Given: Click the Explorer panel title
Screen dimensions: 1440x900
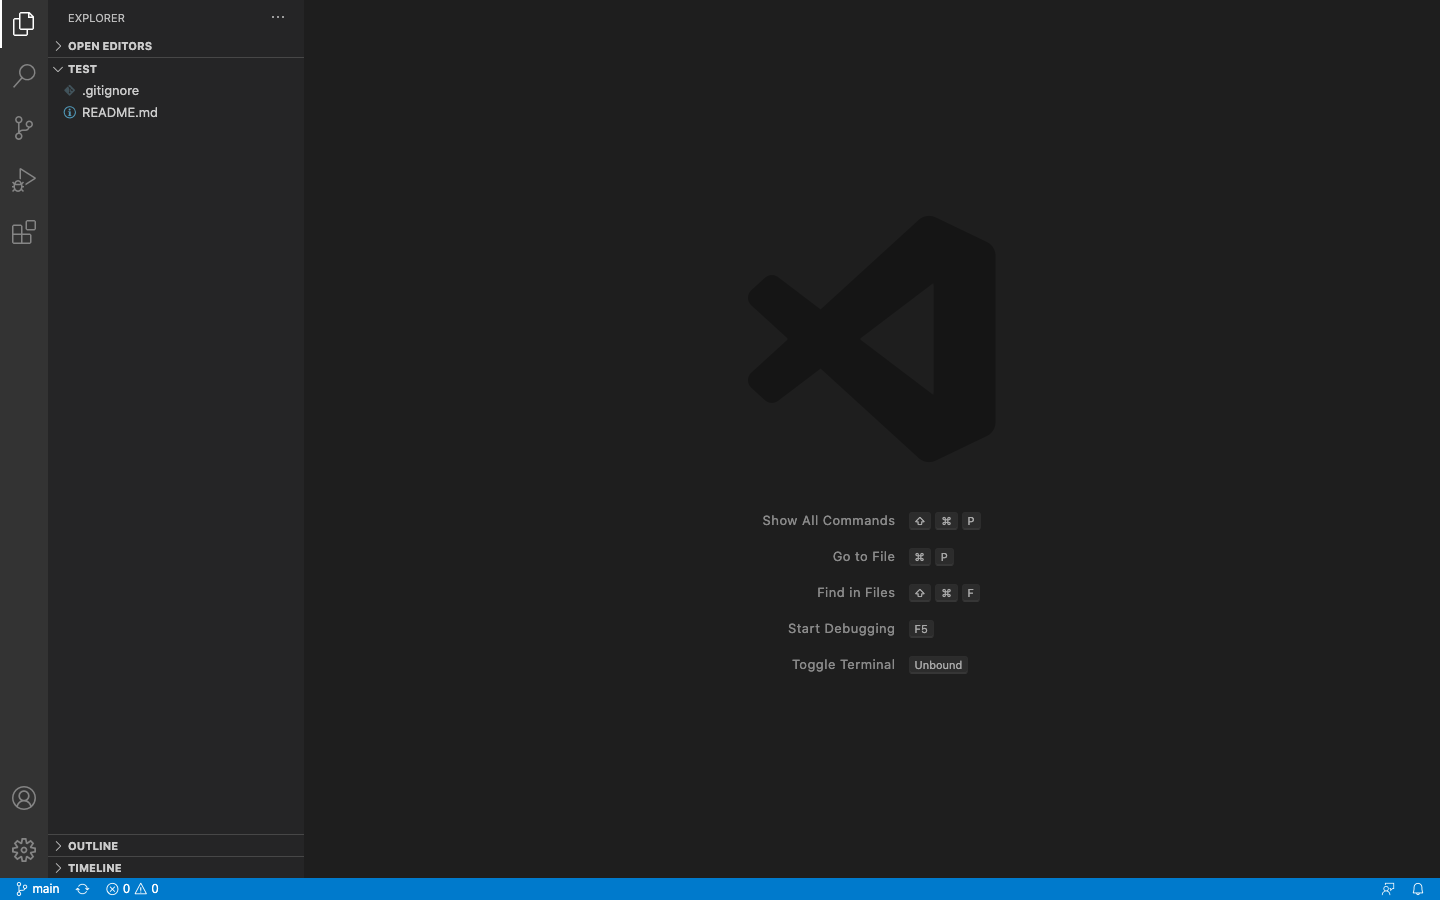Looking at the screenshot, I should click(x=96, y=18).
